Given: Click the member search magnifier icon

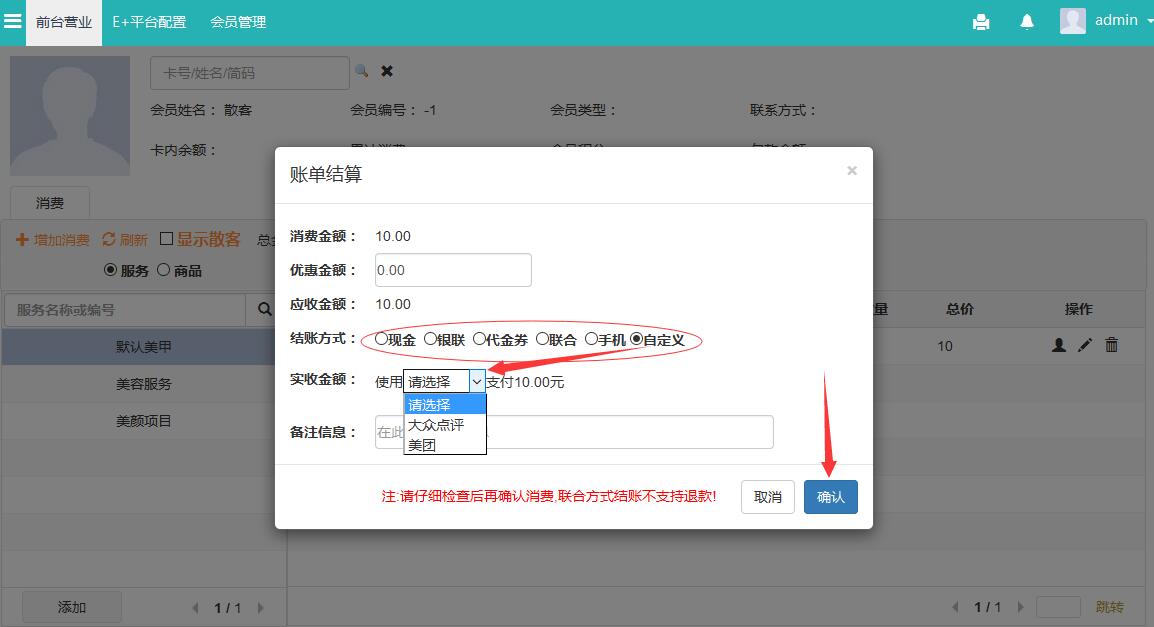Looking at the screenshot, I should (362, 72).
